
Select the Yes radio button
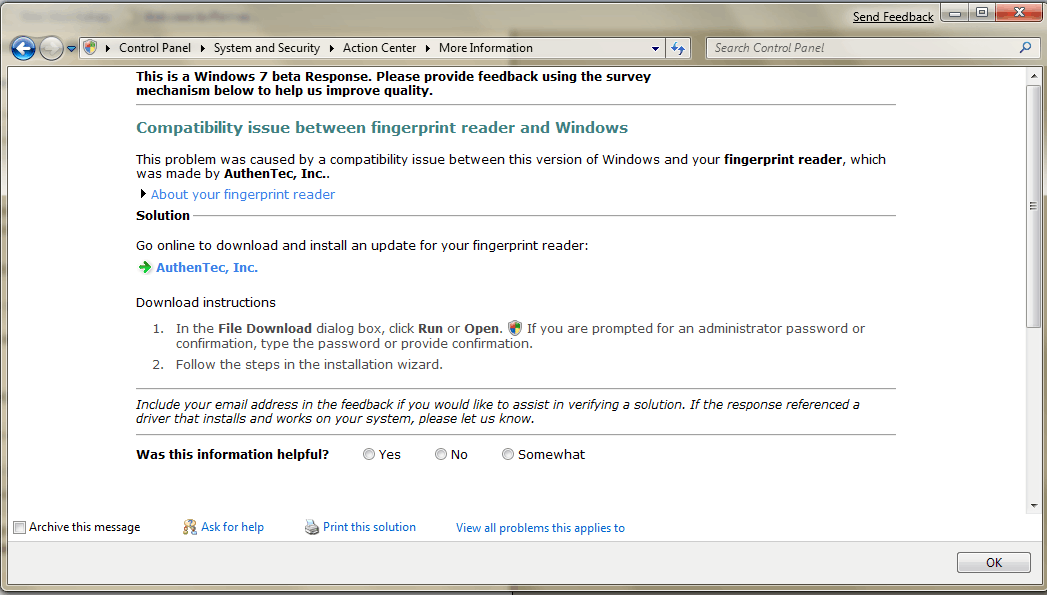pyautogui.click(x=369, y=454)
